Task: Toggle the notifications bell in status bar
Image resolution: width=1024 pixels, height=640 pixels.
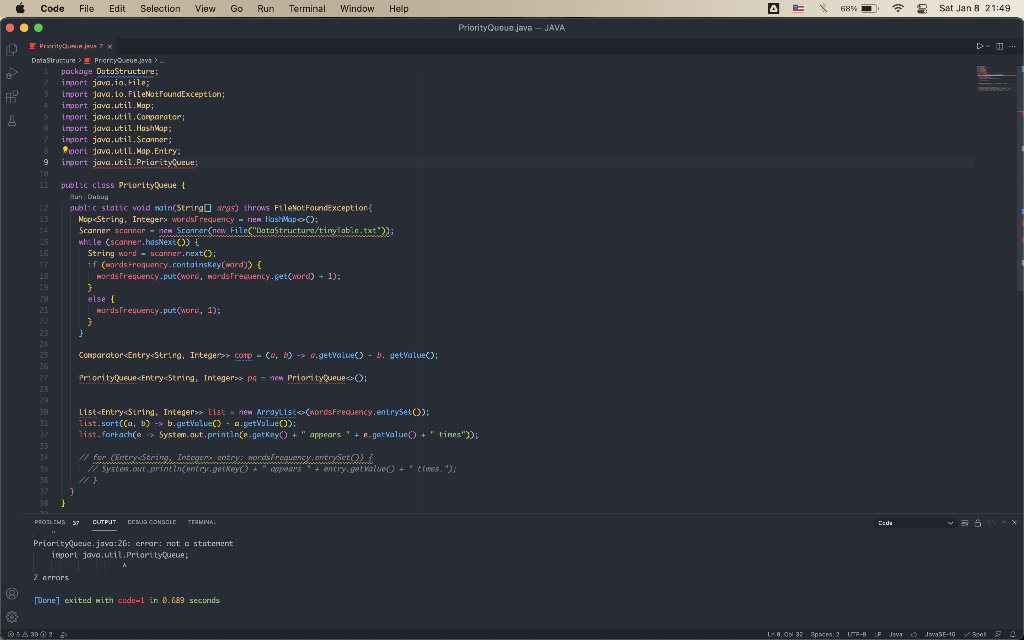Action: 1012,633
